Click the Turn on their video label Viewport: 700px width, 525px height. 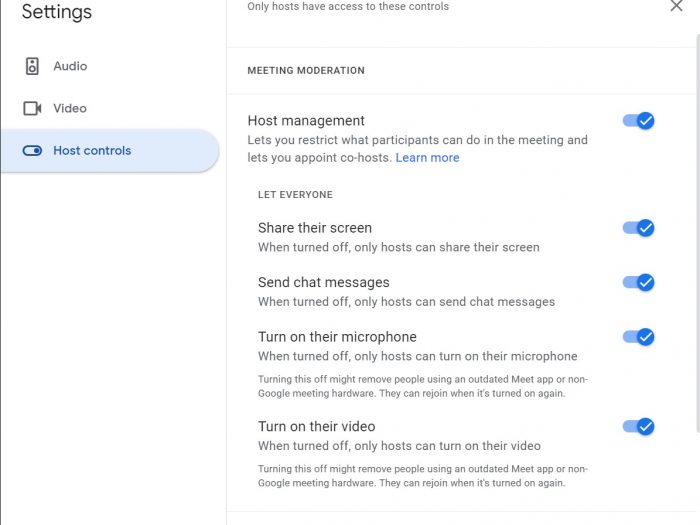coord(317,426)
